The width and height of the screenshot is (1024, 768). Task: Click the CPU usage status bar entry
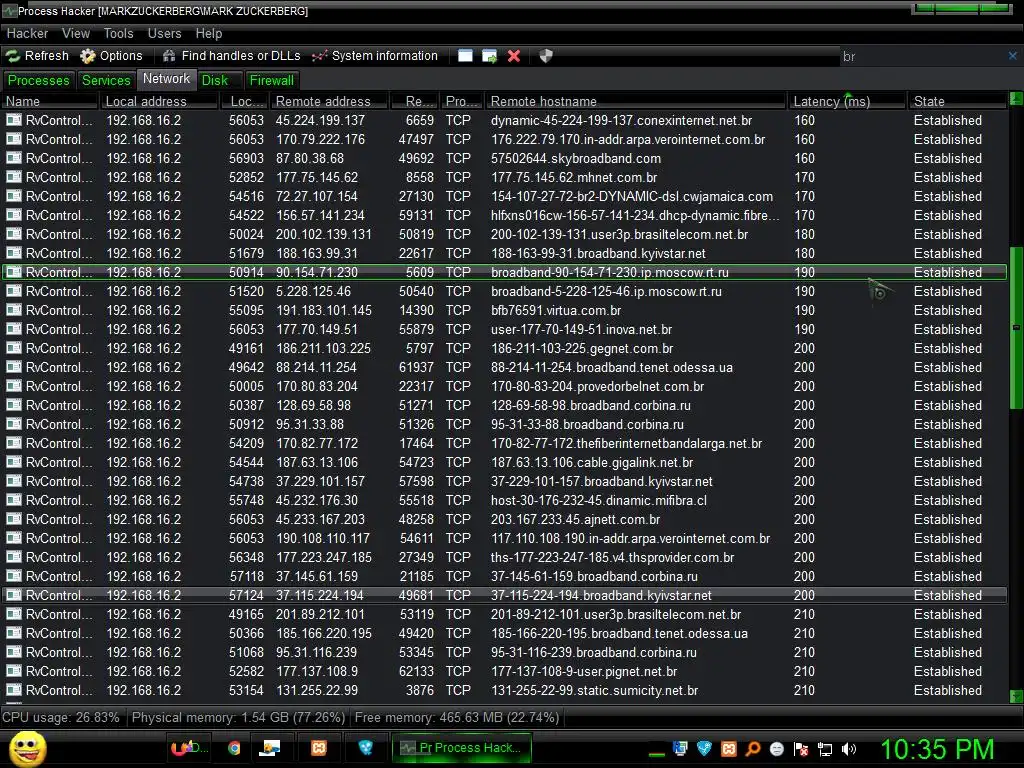tap(61, 717)
